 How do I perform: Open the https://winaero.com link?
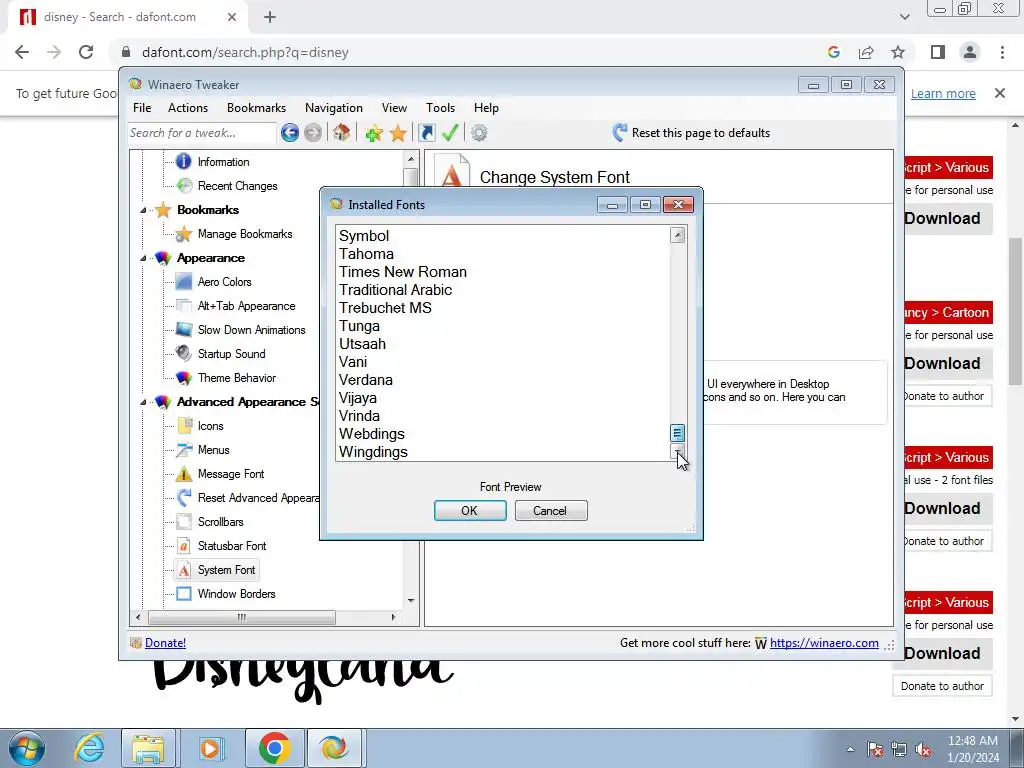pyautogui.click(x=824, y=643)
